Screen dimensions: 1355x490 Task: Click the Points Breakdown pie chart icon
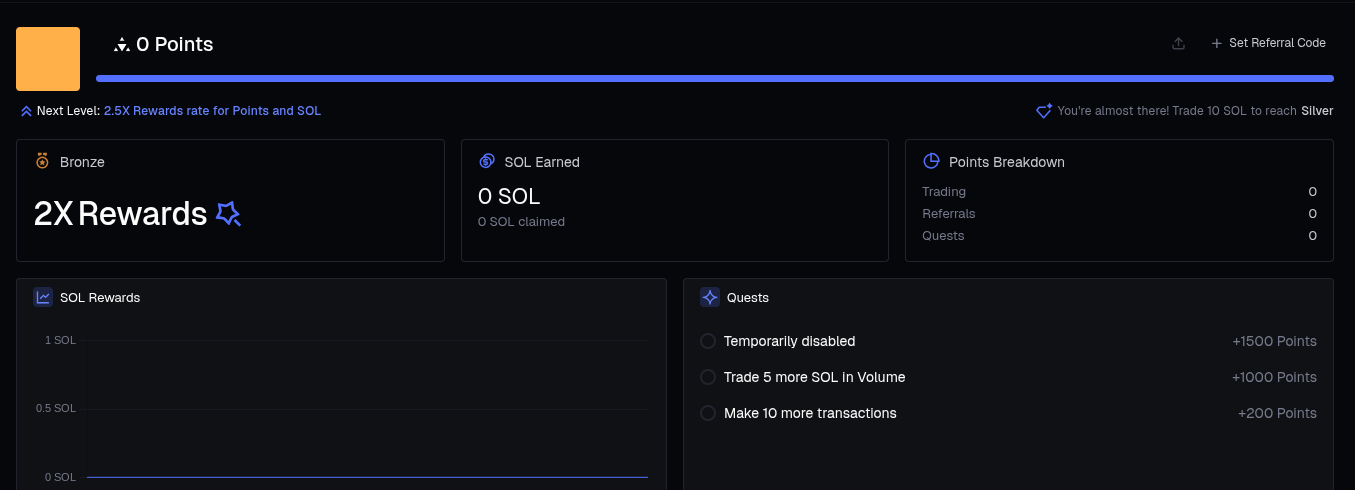pos(931,161)
